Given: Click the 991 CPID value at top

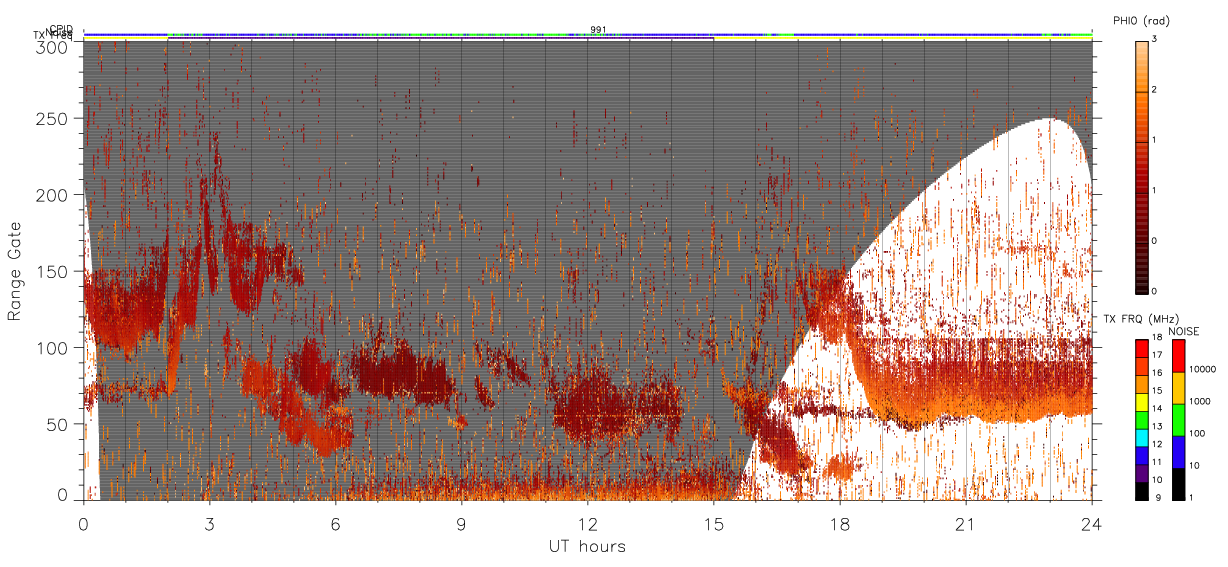Looking at the screenshot, I should click(x=599, y=30).
